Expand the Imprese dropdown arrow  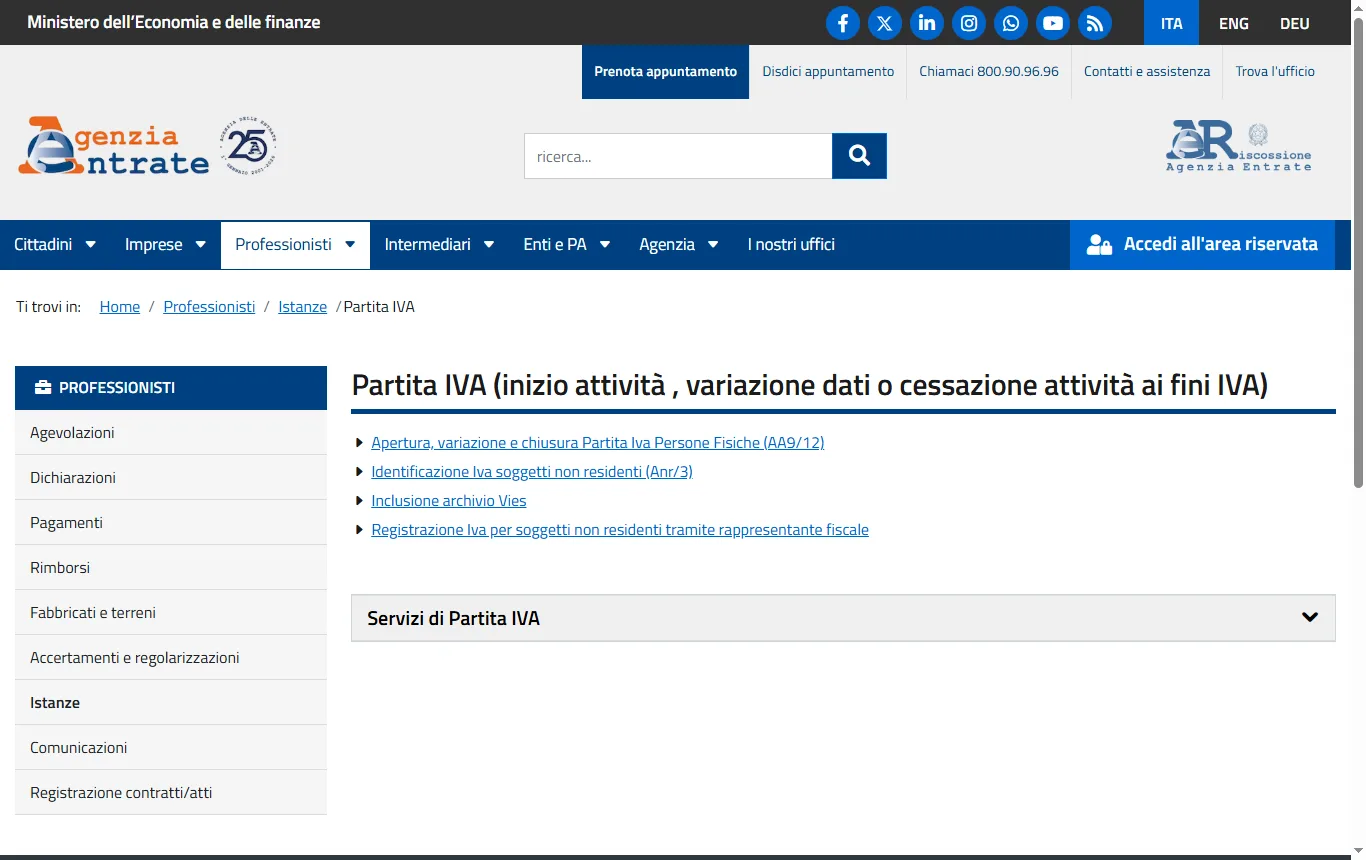pos(200,244)
